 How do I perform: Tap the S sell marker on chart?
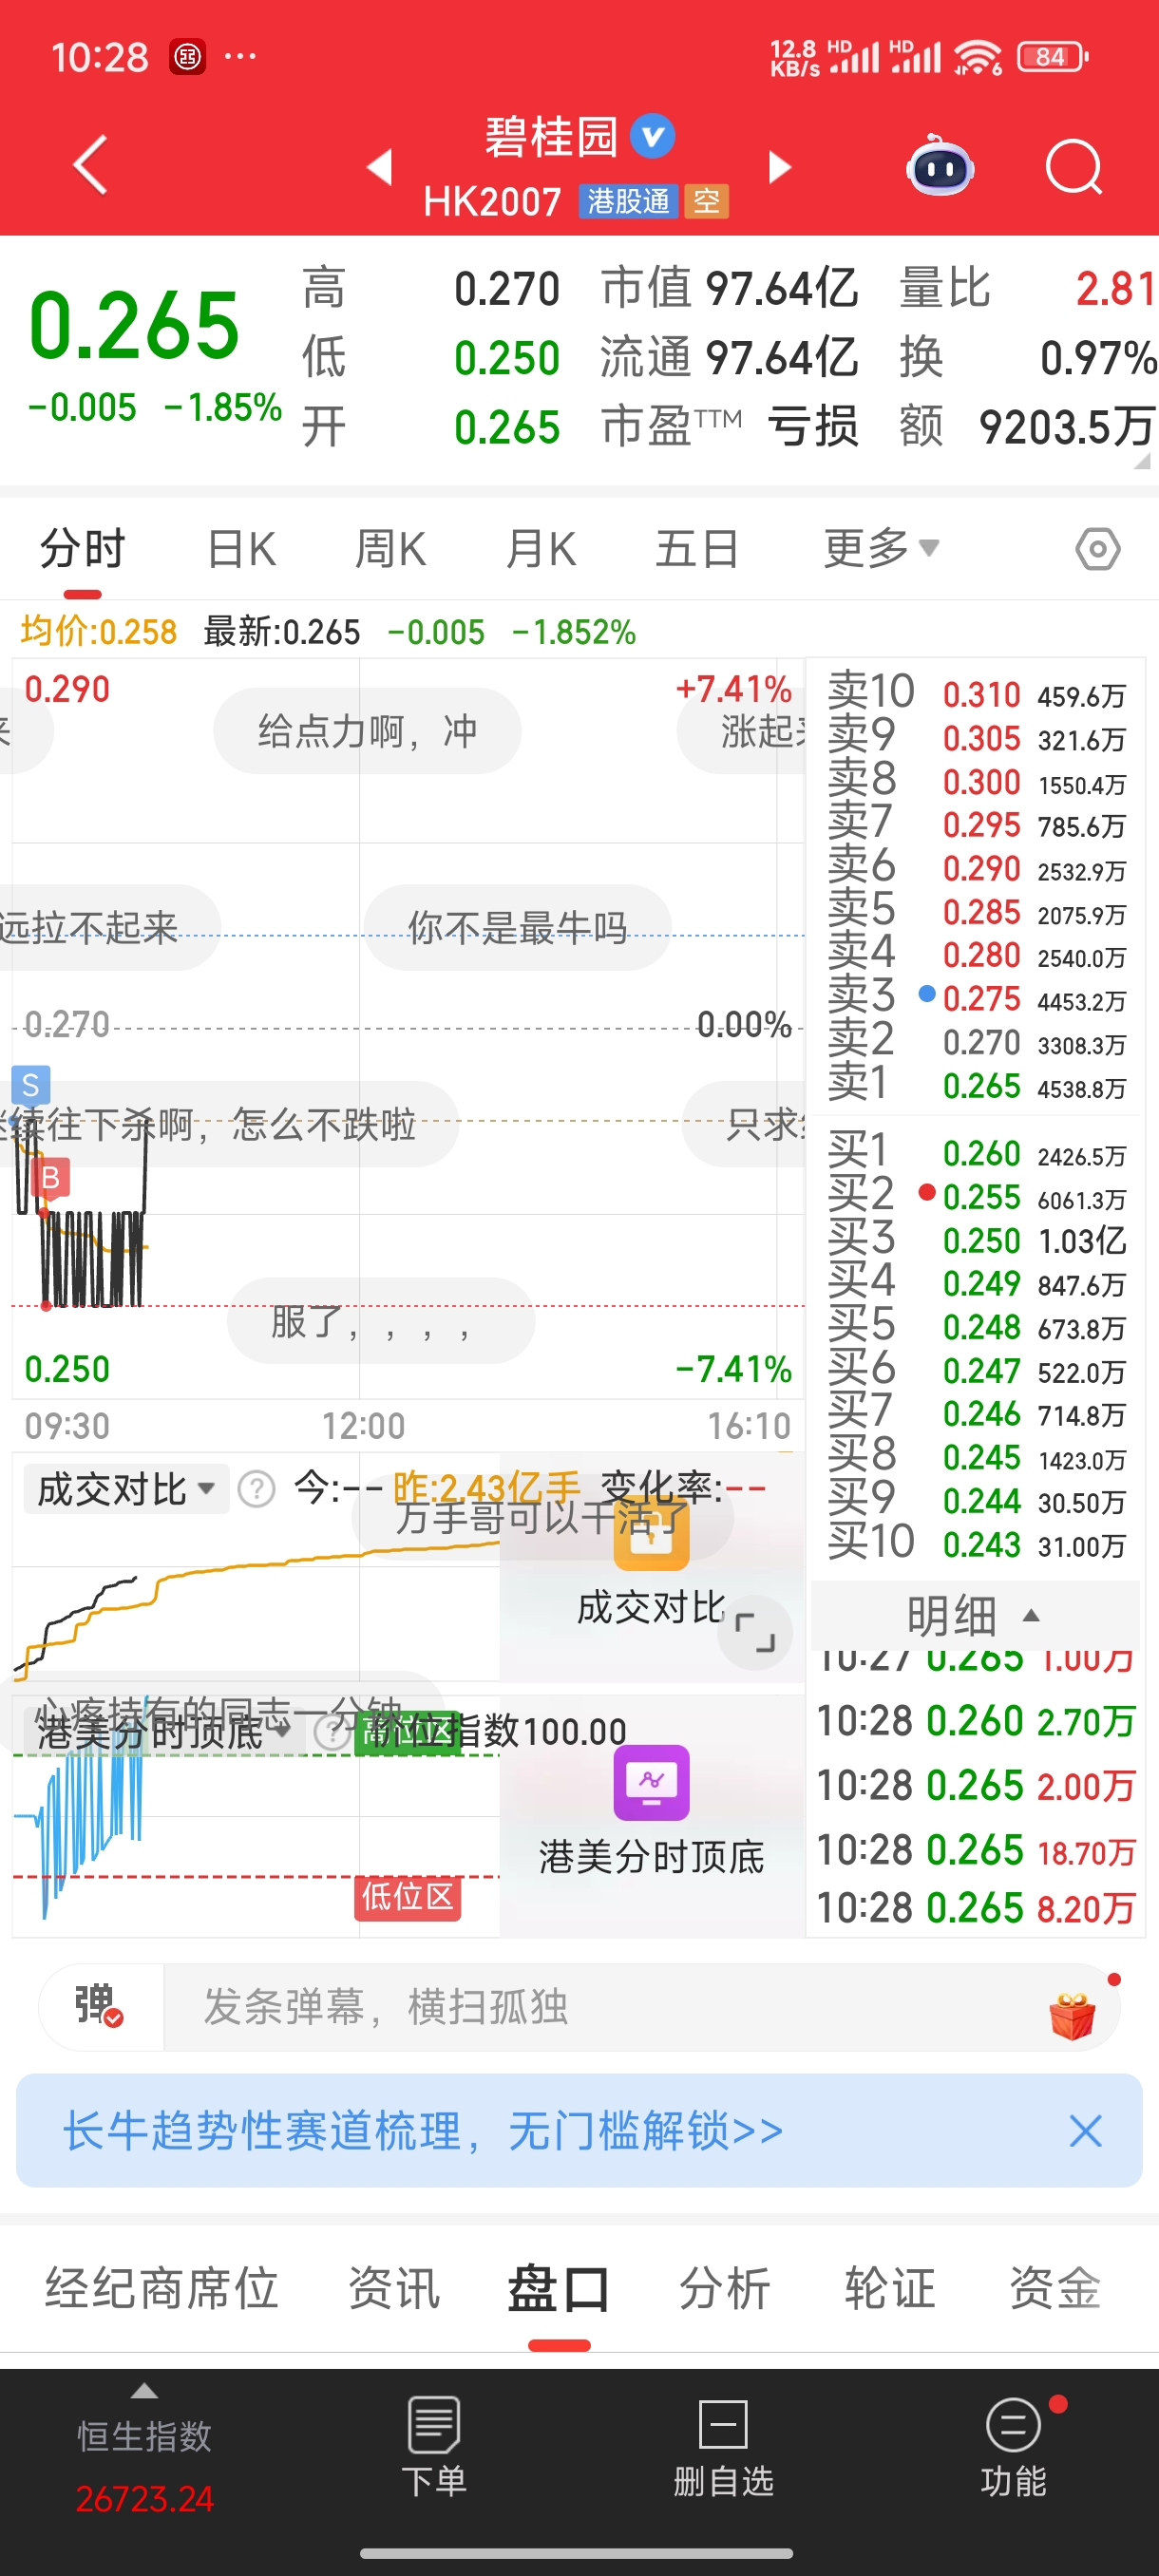tap(30, 1085)
